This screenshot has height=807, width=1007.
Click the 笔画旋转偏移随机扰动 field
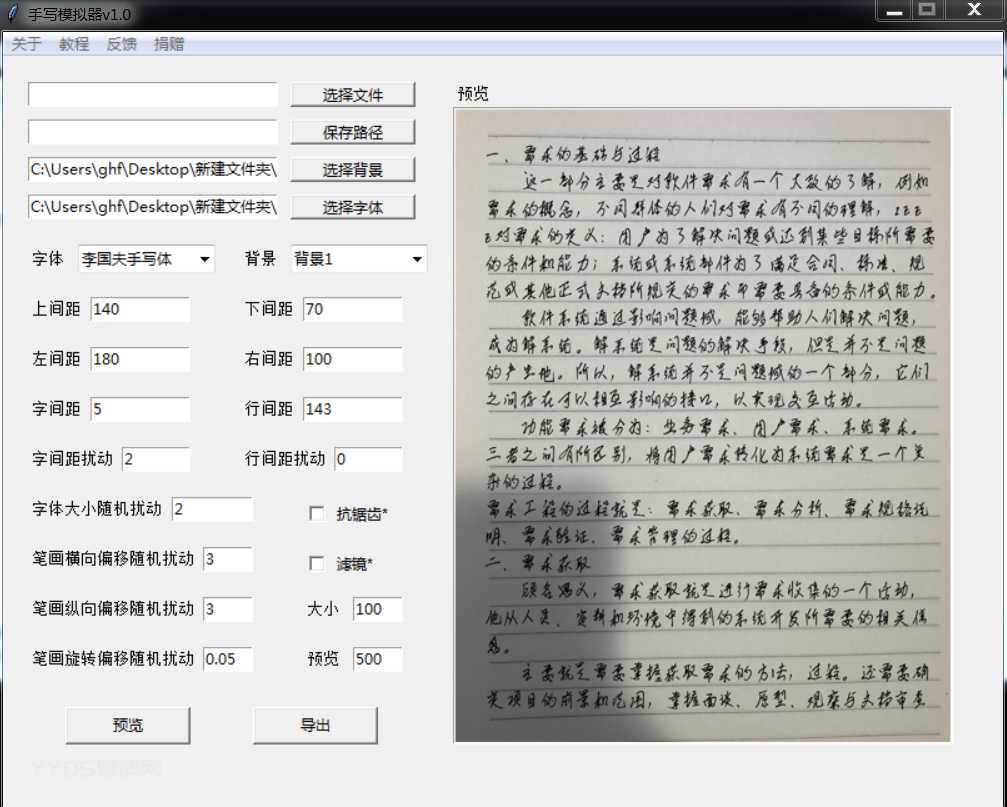[228, 660]
